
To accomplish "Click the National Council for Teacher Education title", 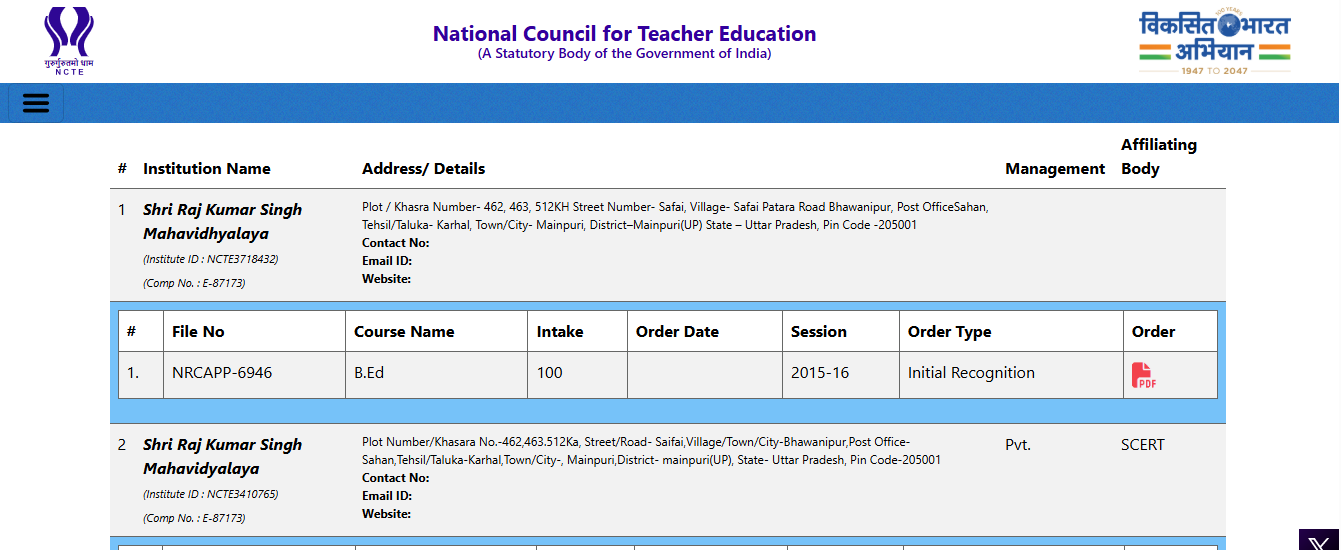I will (x=624, y=34).
